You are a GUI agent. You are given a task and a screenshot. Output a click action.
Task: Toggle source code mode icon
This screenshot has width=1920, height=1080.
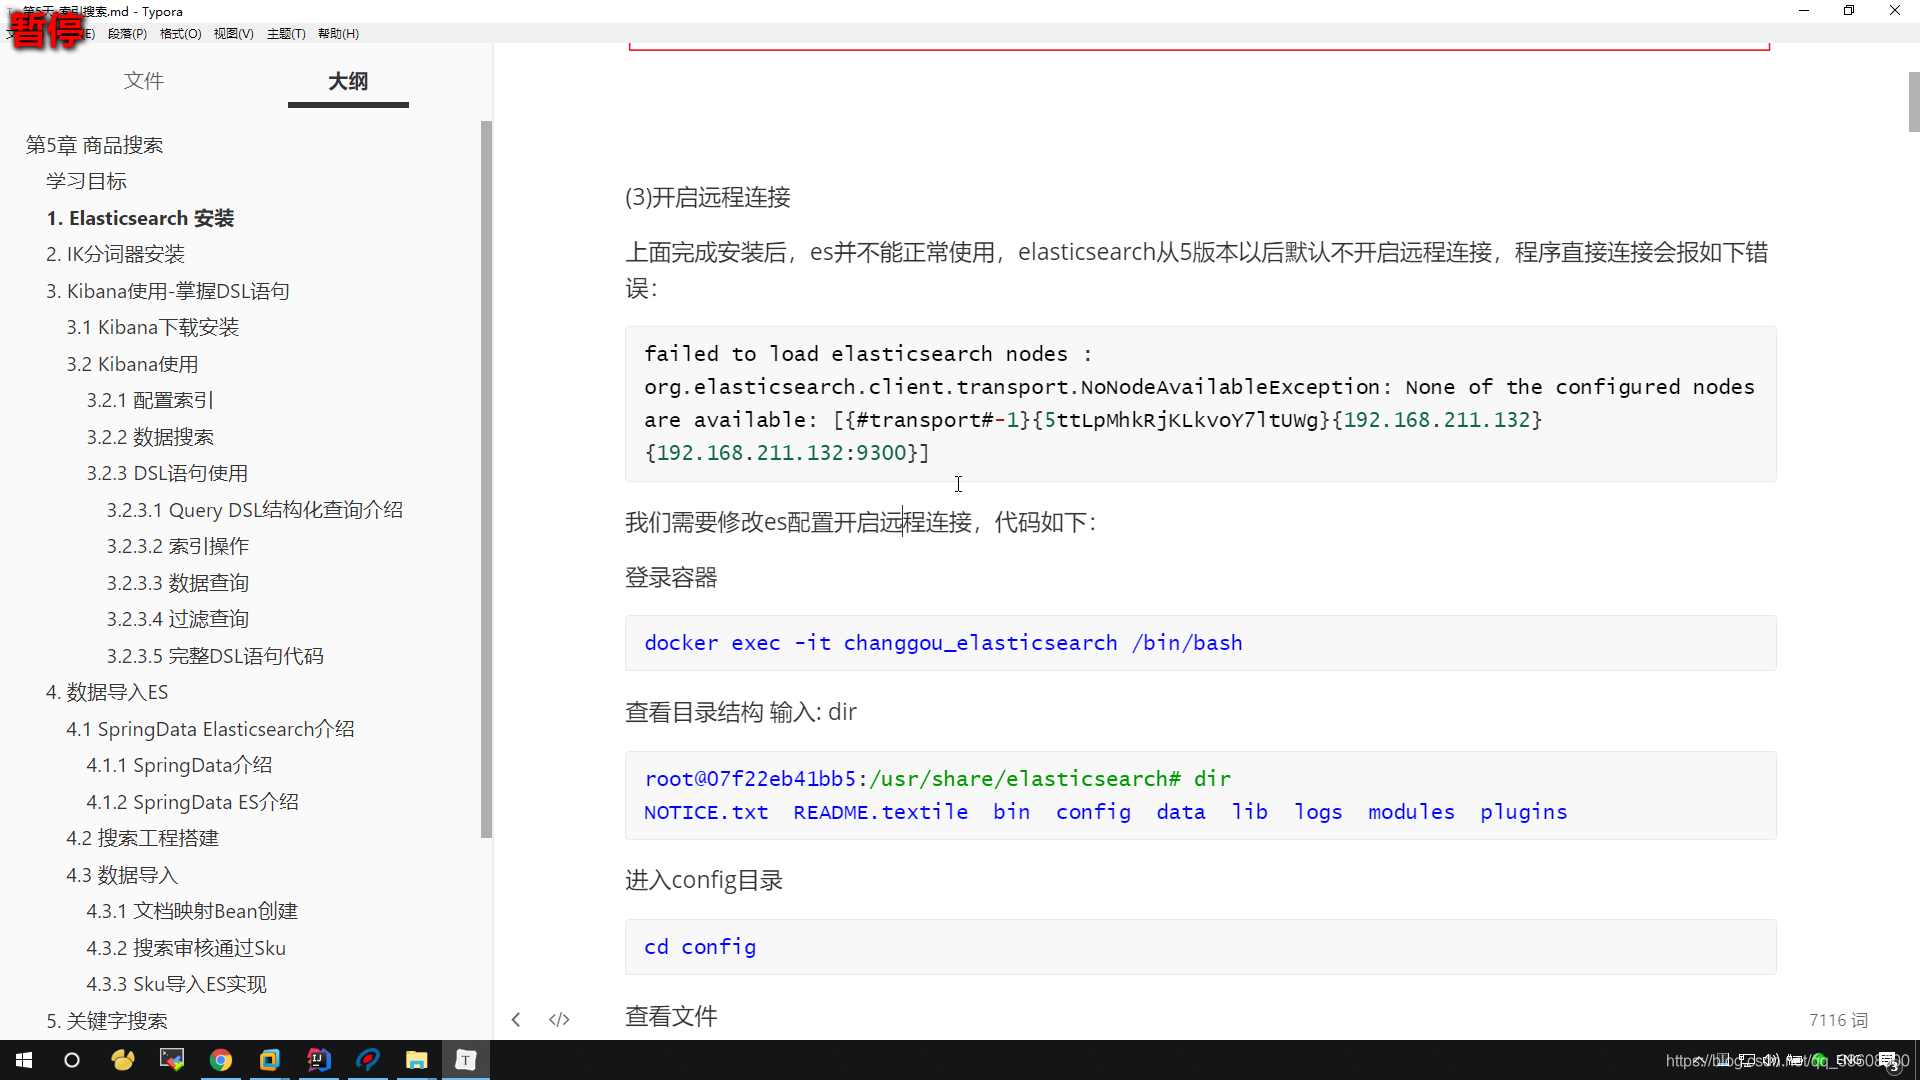click(x=559, y=1019)
